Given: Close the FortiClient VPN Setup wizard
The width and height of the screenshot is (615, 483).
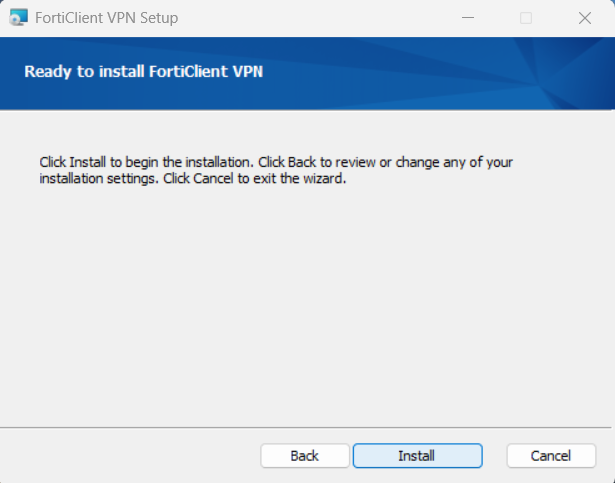Looking at the screenshot, I should click(584, 18).
